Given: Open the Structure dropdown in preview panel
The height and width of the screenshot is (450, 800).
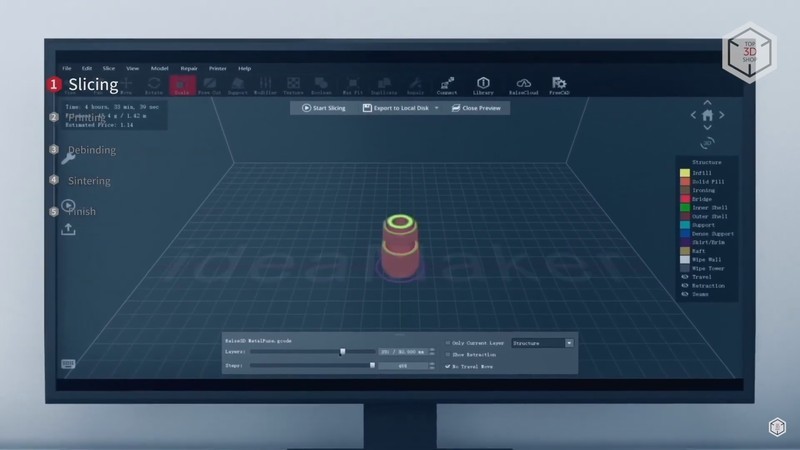Looking at the screenshot, I should coord(569,342).
